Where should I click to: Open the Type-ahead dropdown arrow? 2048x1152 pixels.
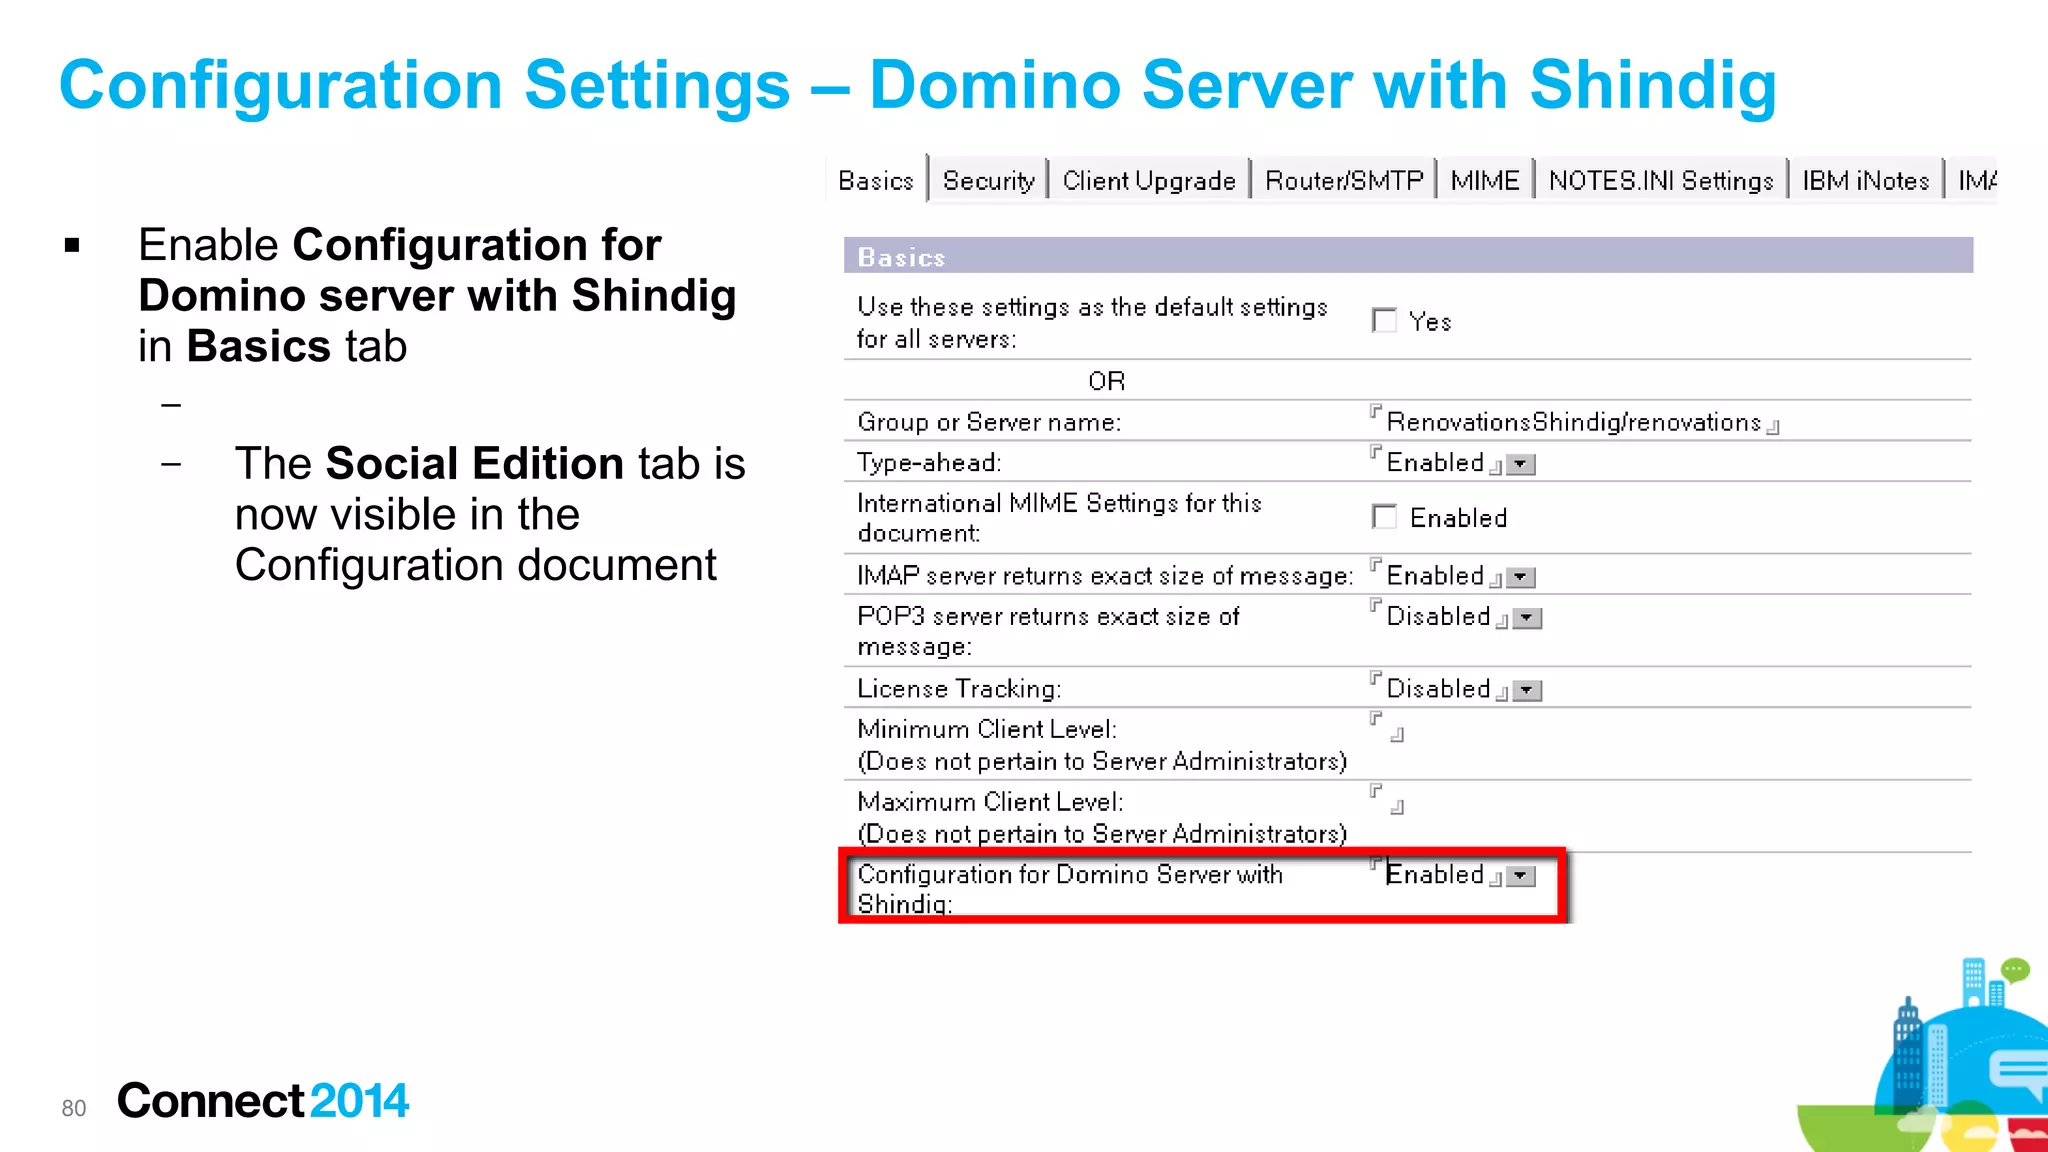pos(1520,464)
